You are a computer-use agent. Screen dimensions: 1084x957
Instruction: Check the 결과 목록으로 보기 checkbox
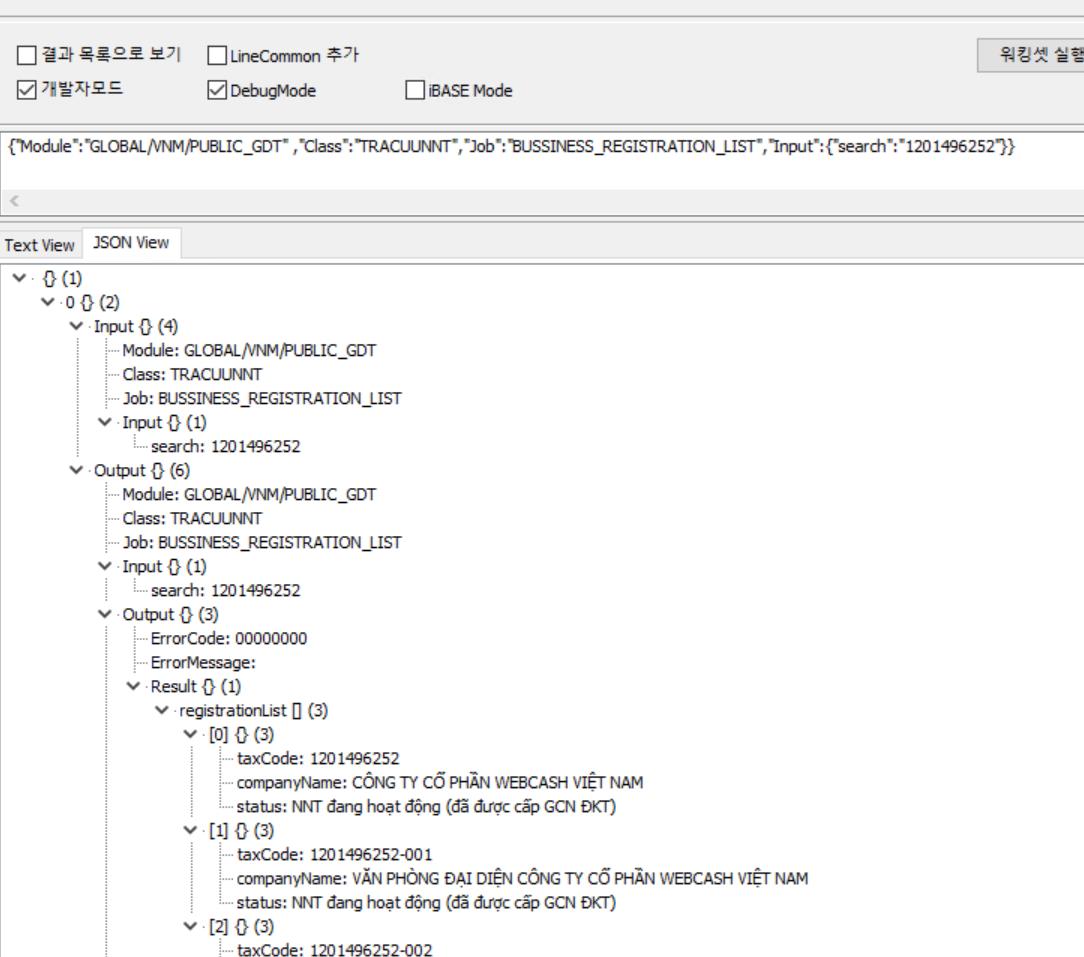point(26,55)
